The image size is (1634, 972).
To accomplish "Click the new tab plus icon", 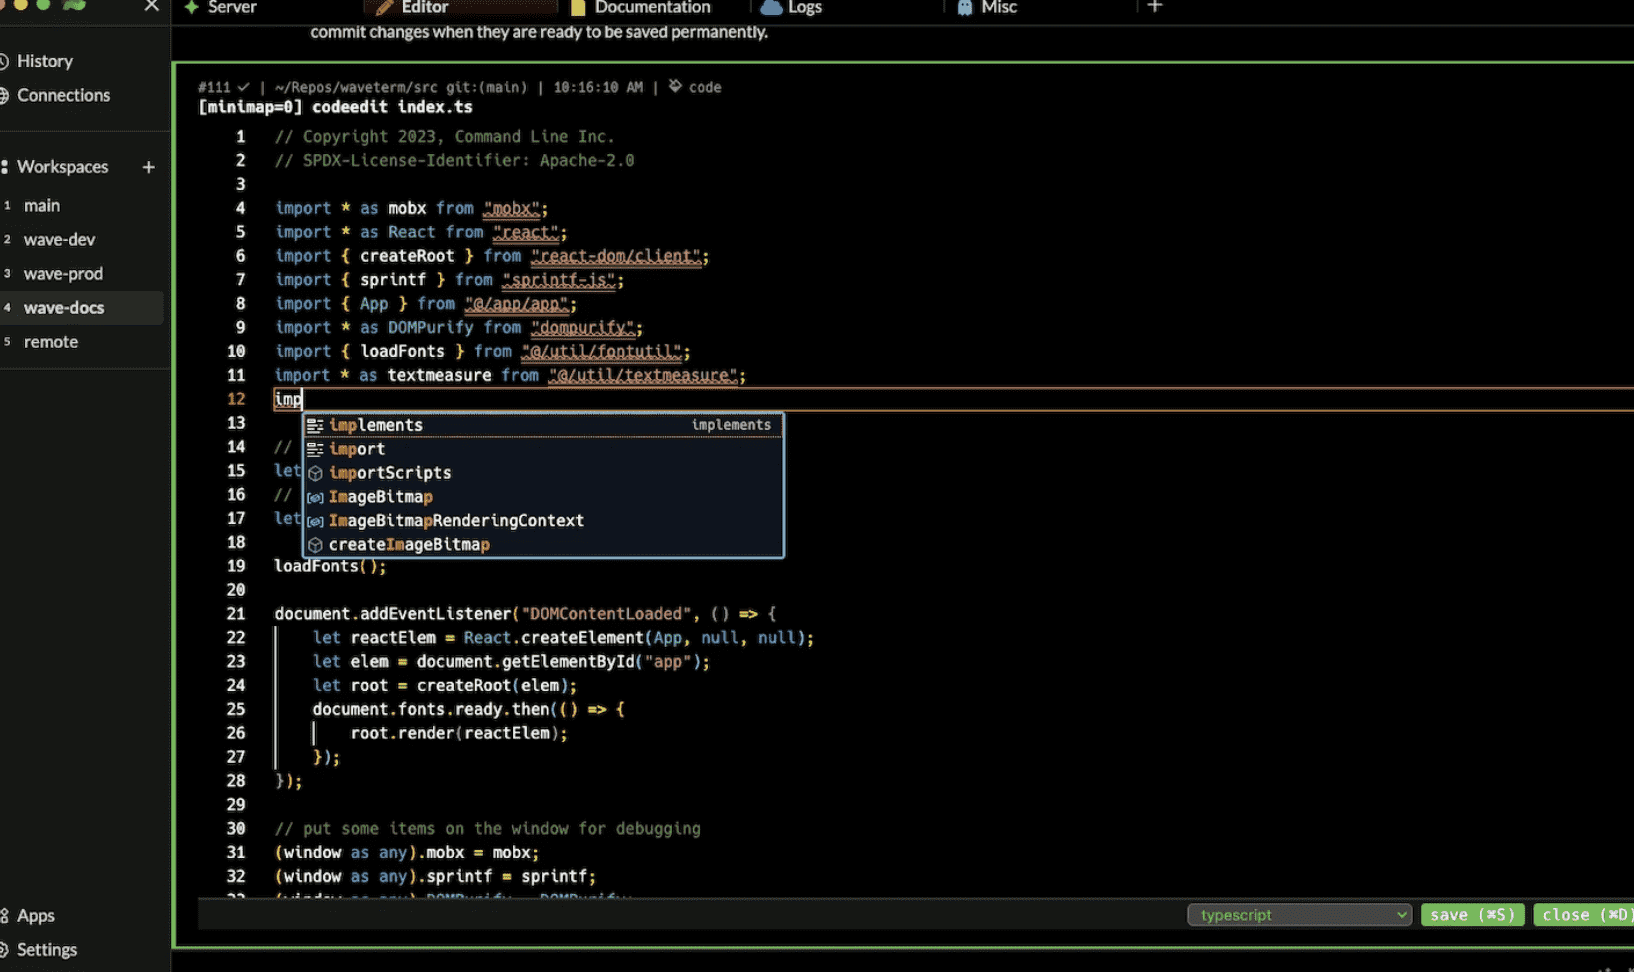I will pyautogui.click(x=1154, y=7).
